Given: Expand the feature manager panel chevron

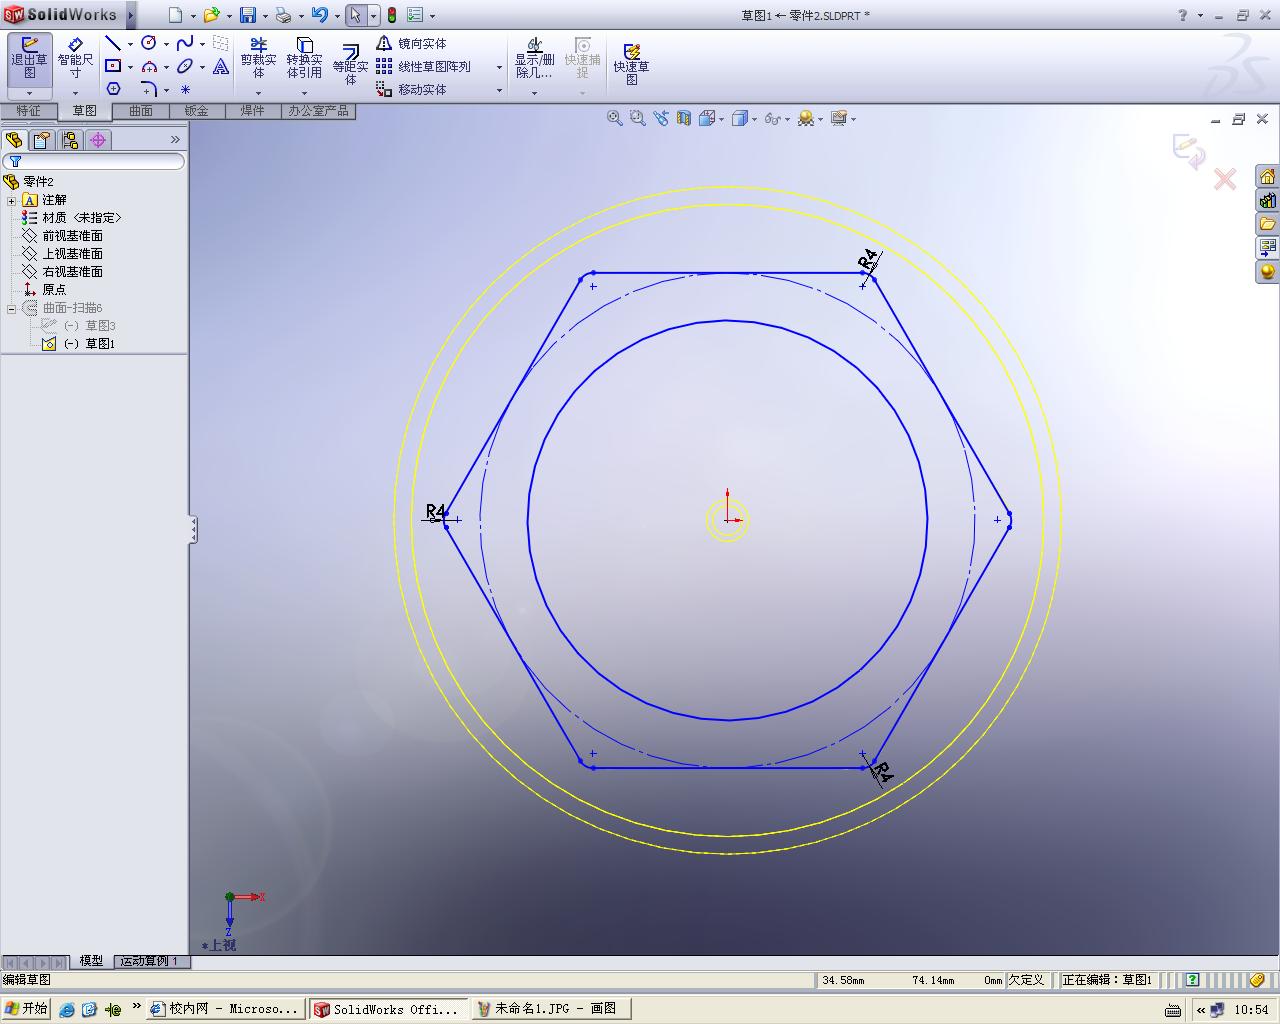Looking at the screenshot, I should click(175, 140).
